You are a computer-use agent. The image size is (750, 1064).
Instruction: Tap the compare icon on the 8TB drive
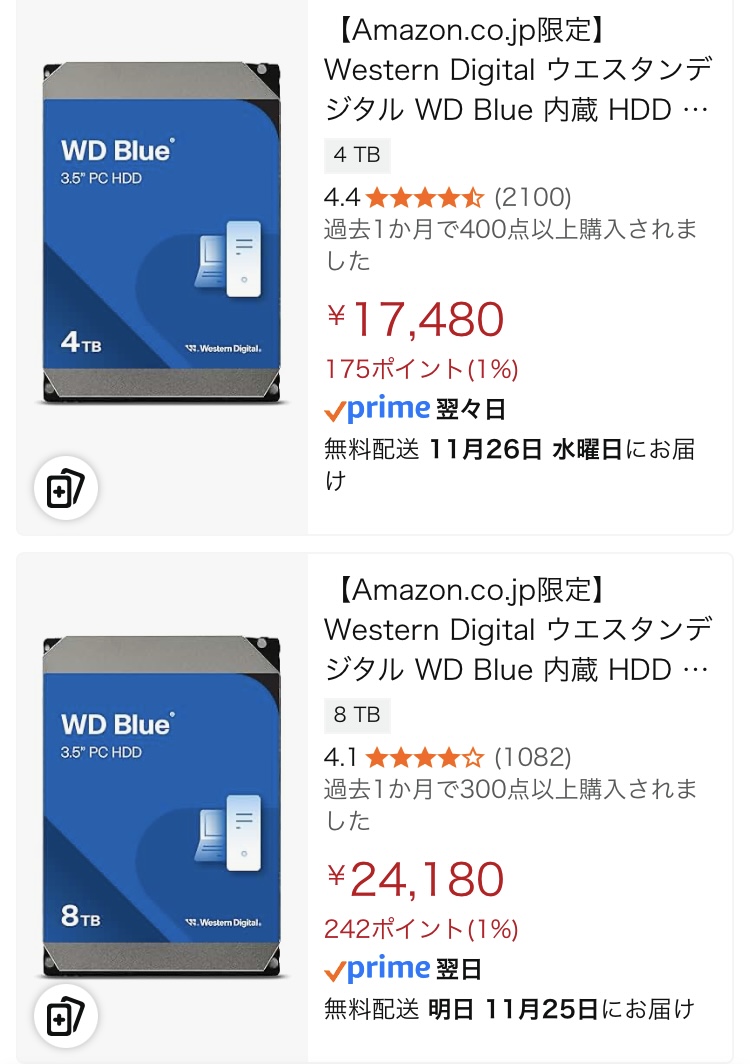(66, 1018)
